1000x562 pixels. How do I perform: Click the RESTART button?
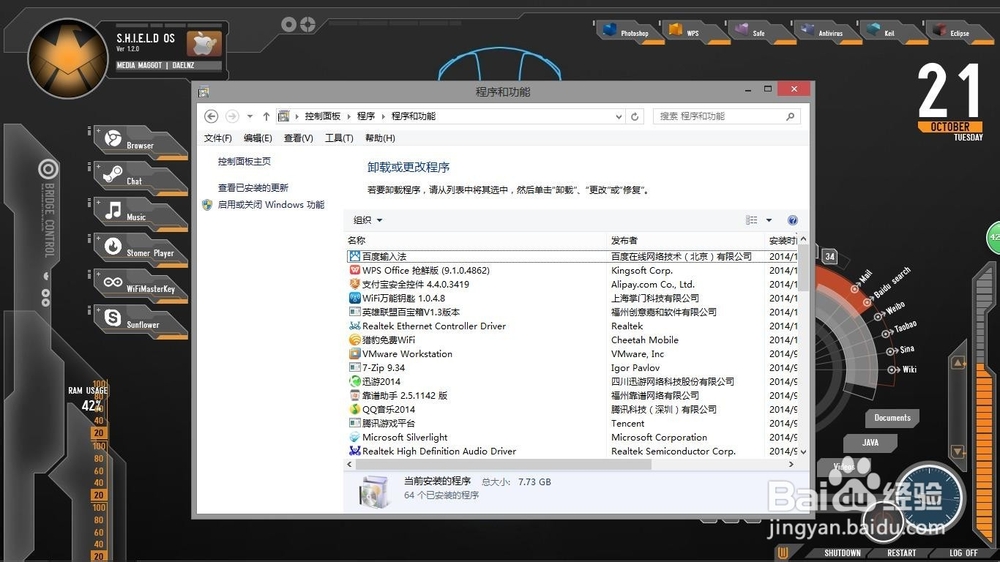901,553
